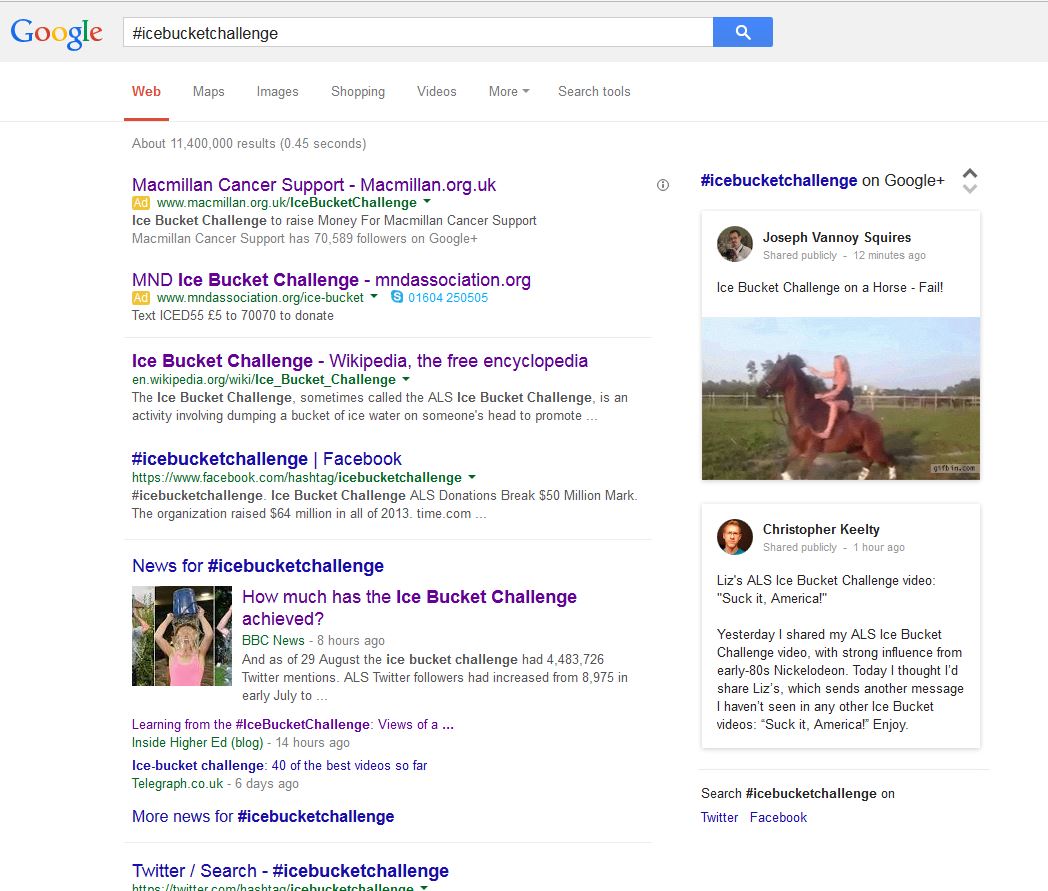The width and height of the screenshot is (1048, 891).
Task: Read BBC story on Ice Bucket Challenge achievements
Action: coord(409,608)
